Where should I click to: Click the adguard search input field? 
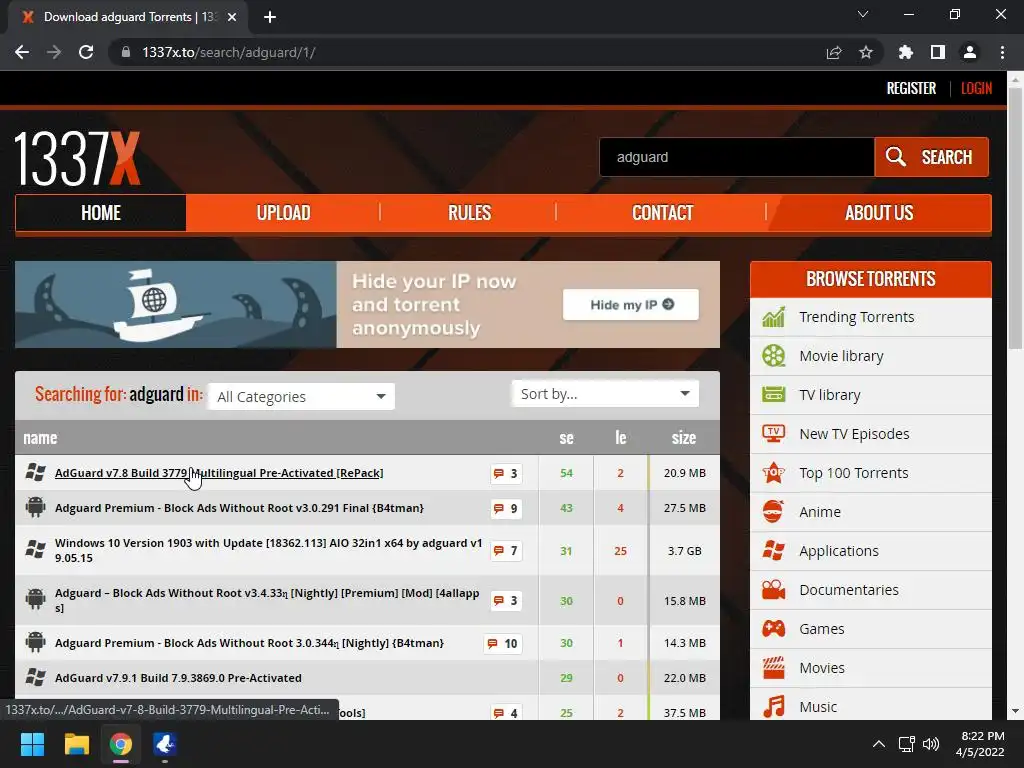point(737,157)
